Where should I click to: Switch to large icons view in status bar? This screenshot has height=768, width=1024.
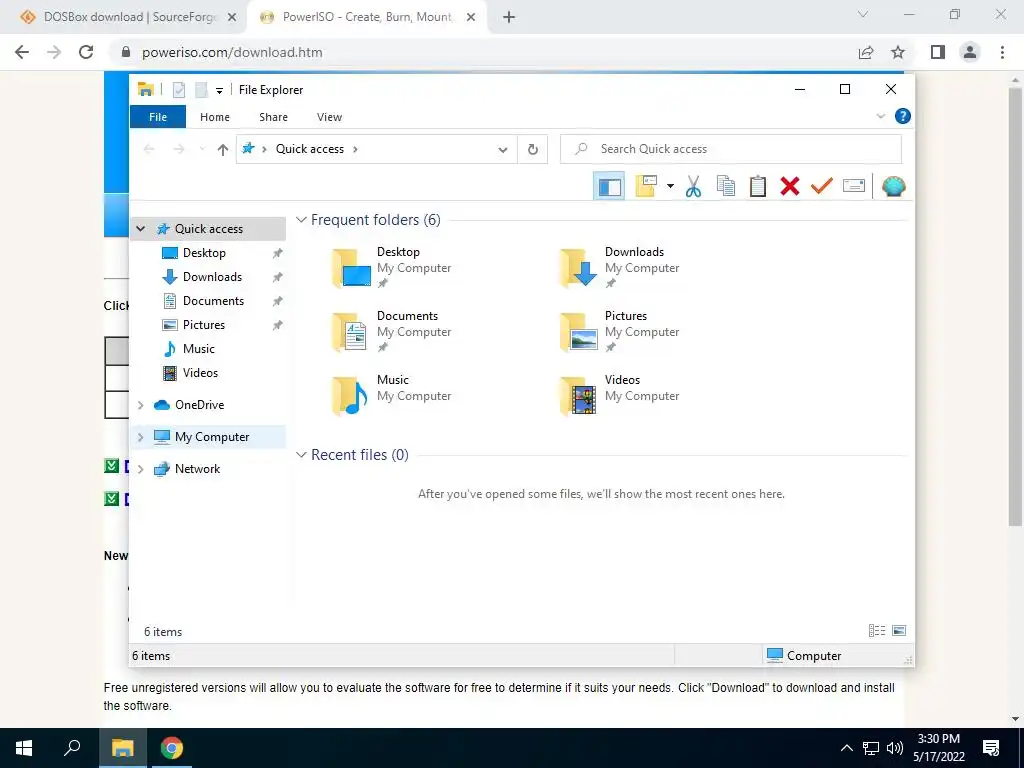[x=899, y=631]
